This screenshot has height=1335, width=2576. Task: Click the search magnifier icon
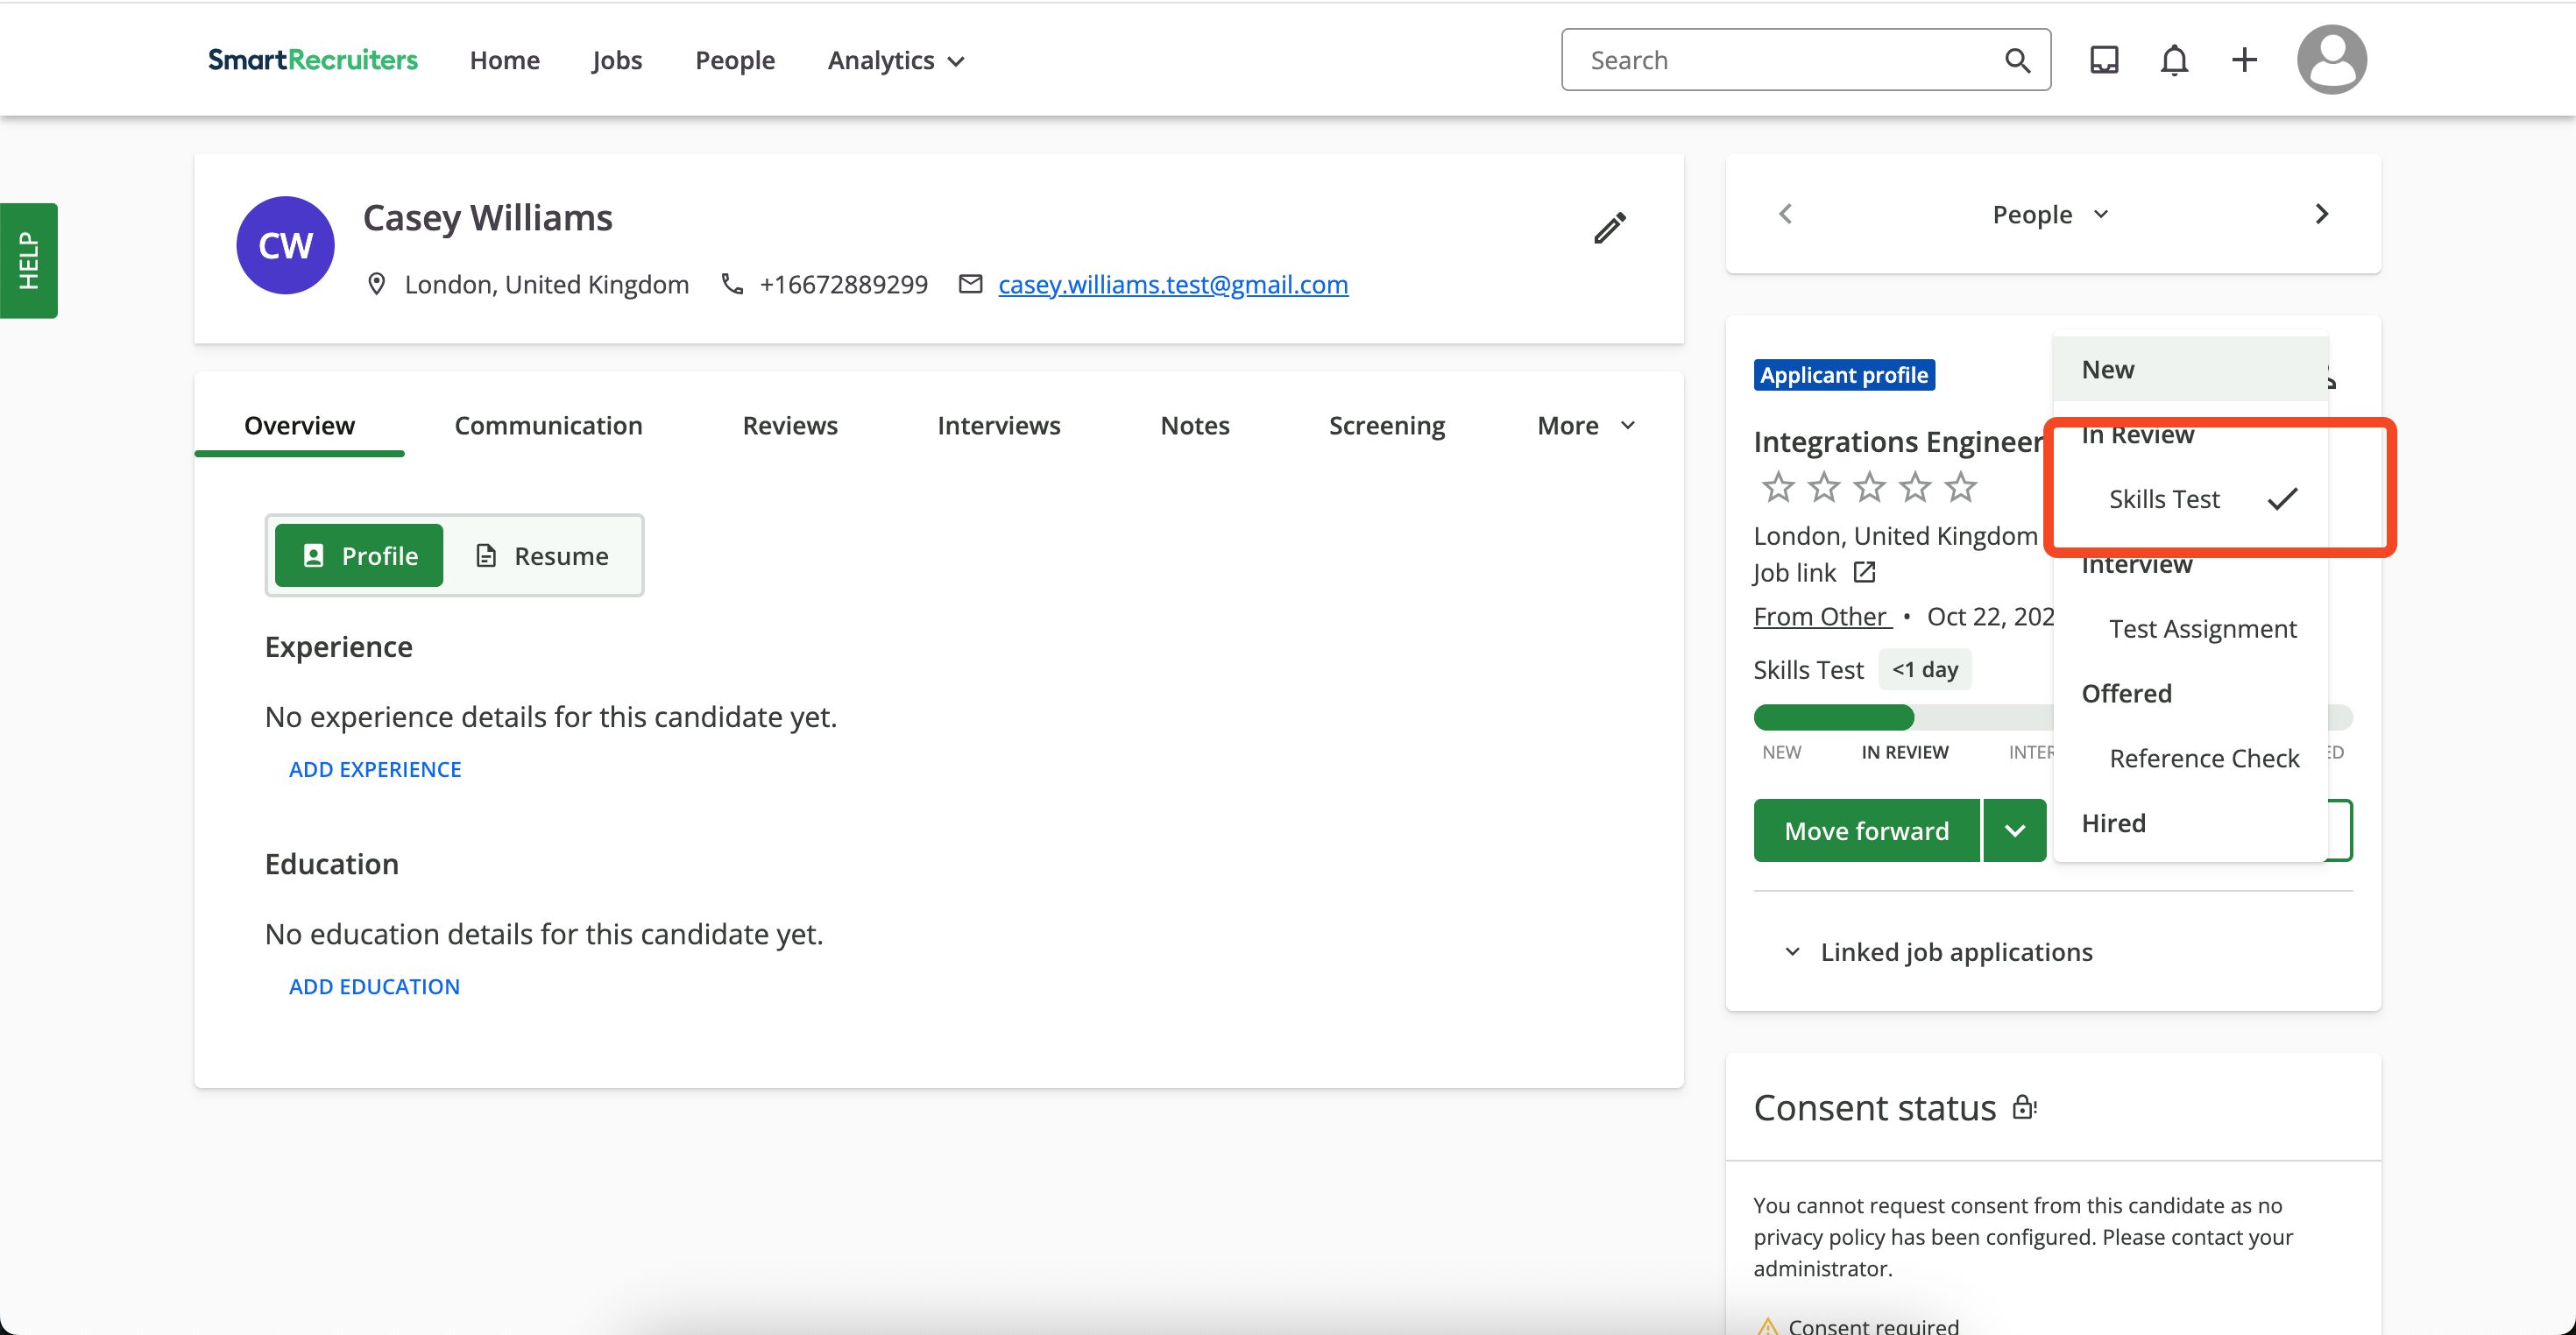tap(2017, 60)
